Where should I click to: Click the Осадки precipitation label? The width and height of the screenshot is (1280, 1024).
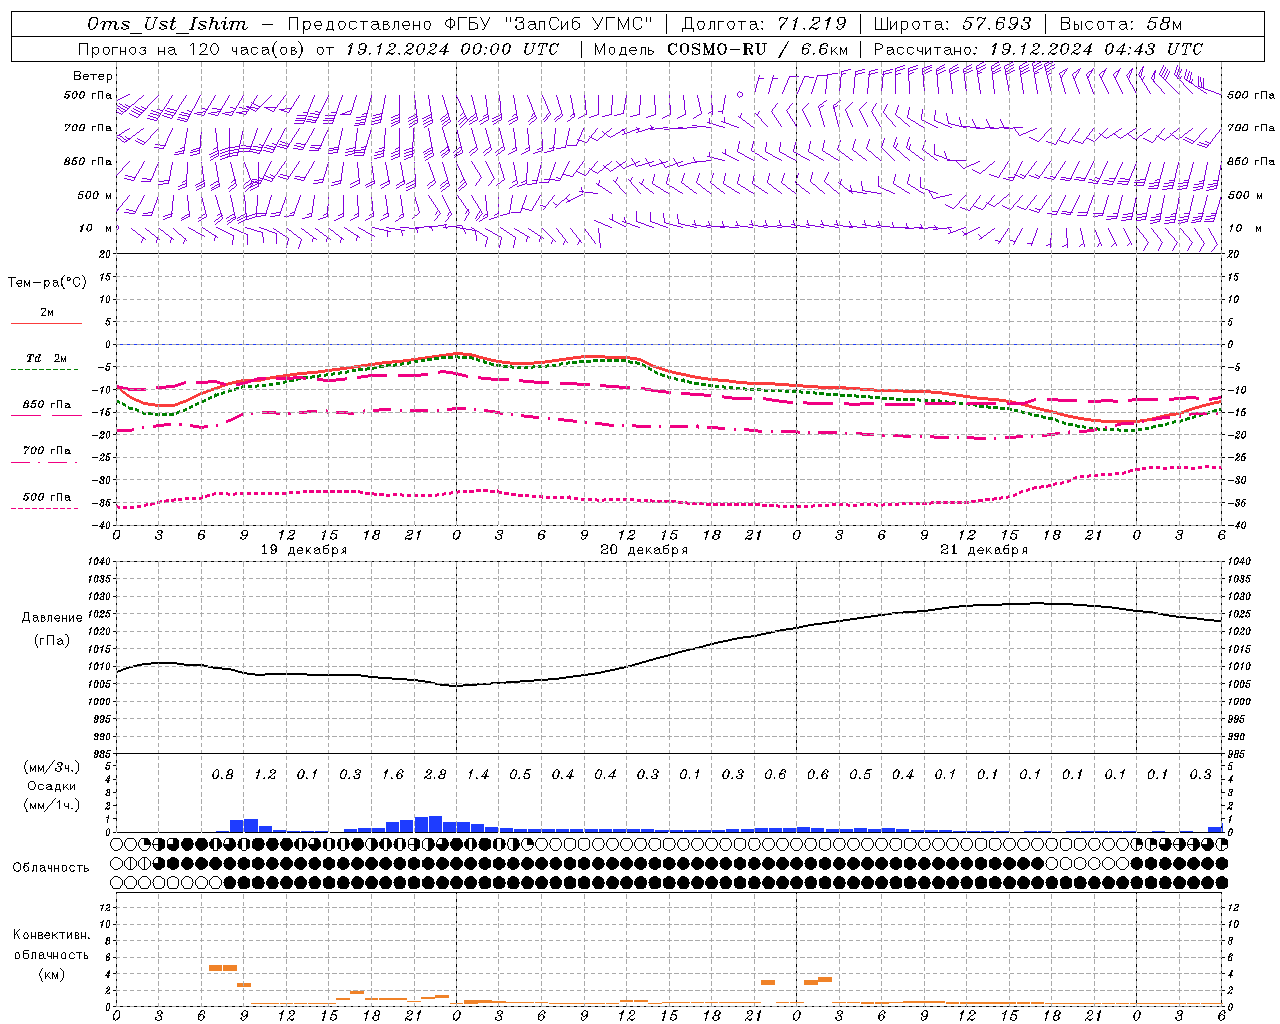[52, 786]
